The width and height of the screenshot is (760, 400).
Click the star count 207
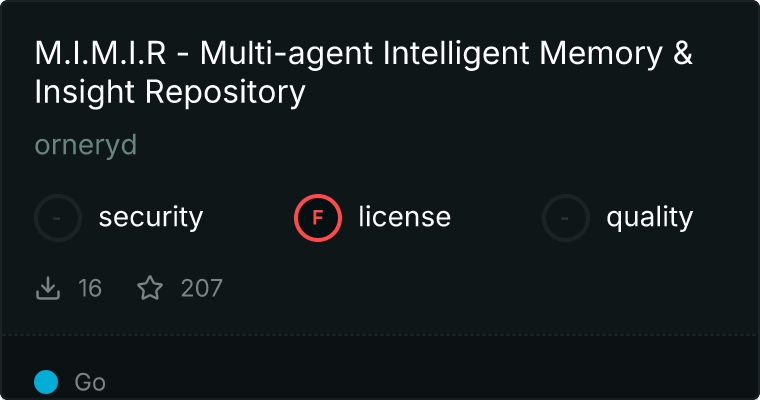(201, 289)
